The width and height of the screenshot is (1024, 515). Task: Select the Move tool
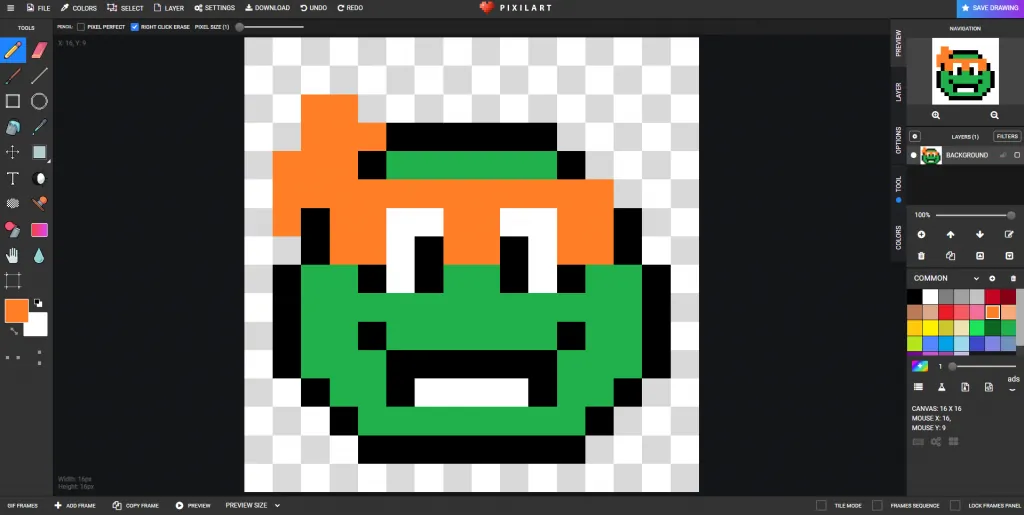pyautogui.click(x=13, y=152)
